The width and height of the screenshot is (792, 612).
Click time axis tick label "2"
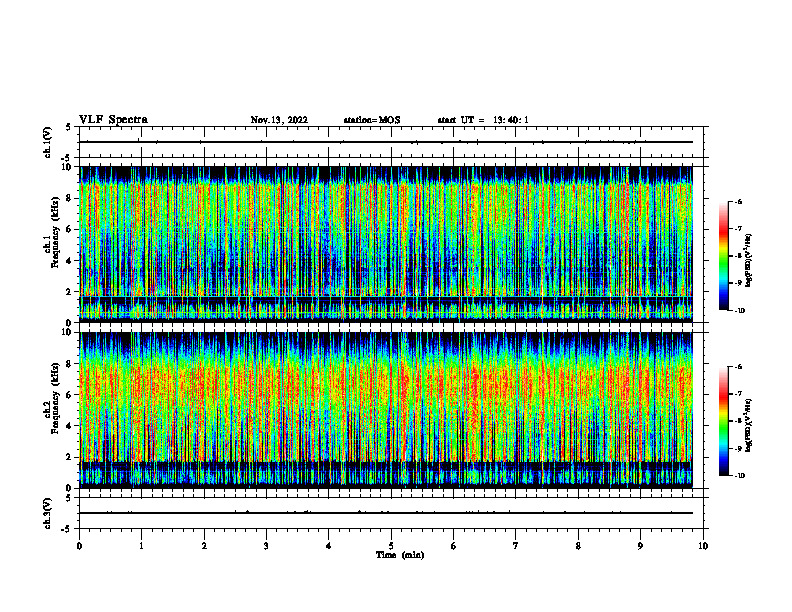(x=204, y=546)
